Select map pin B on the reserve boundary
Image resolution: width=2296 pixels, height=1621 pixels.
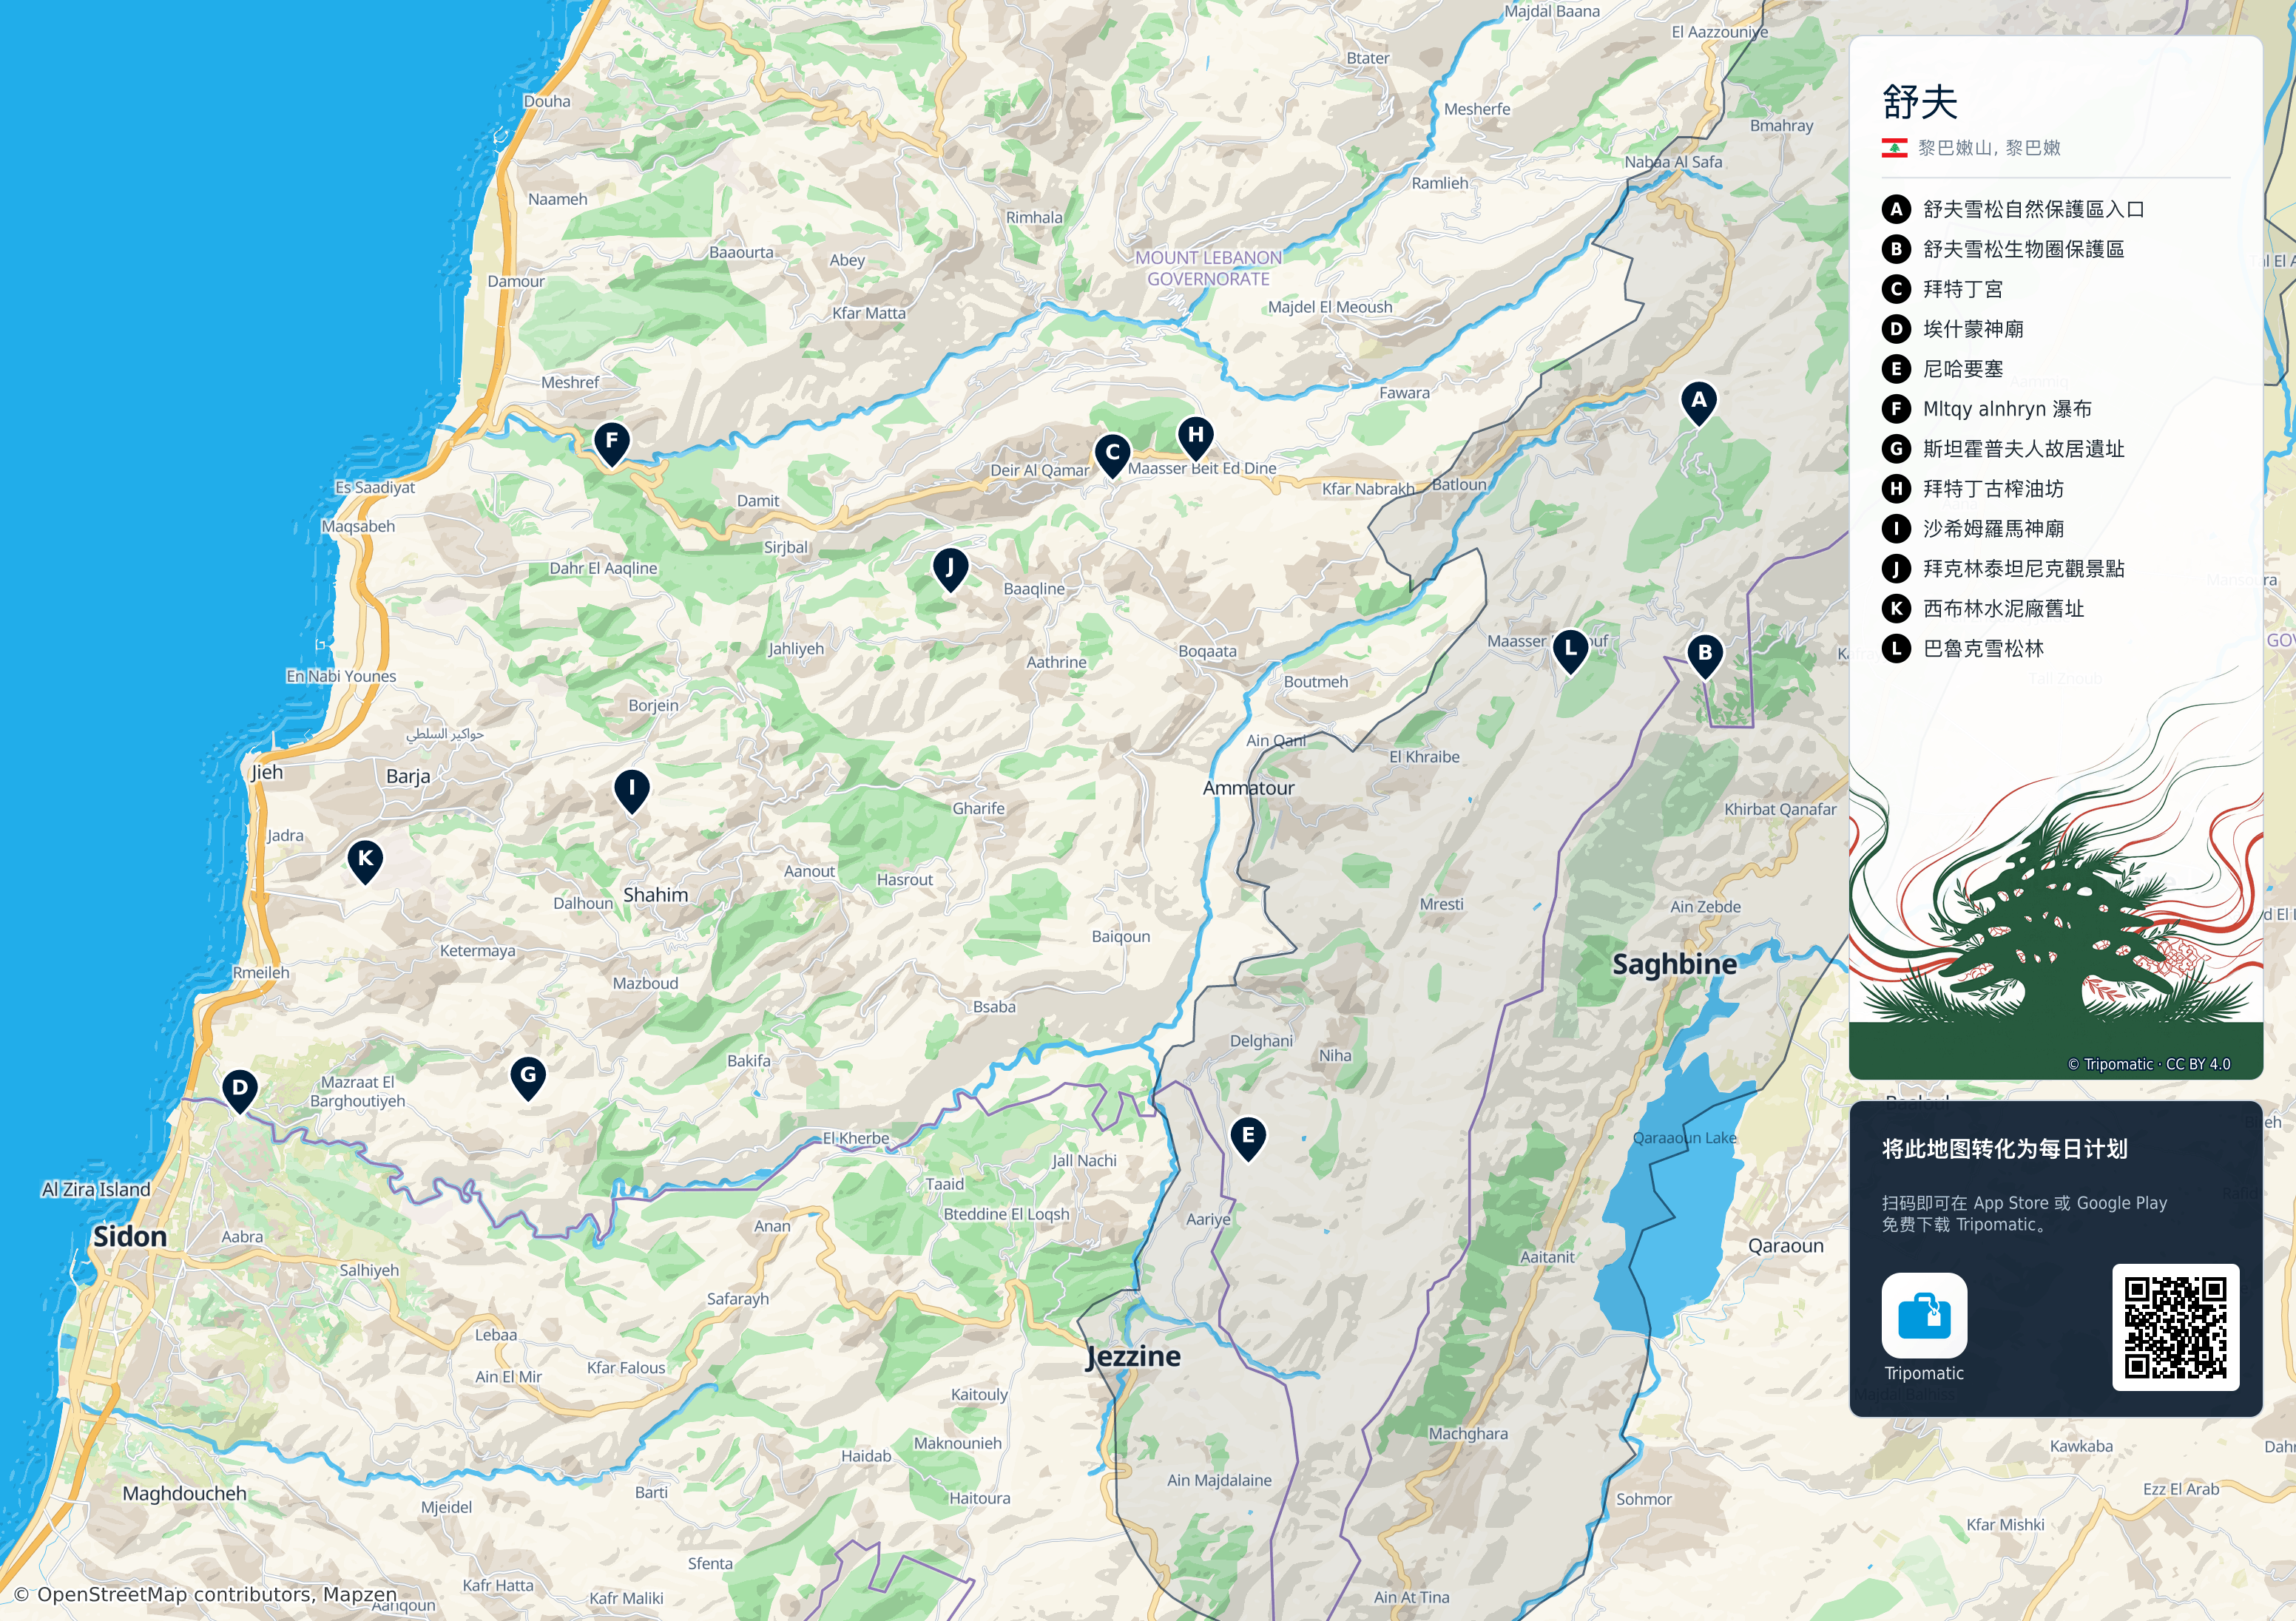(1705, 655)
